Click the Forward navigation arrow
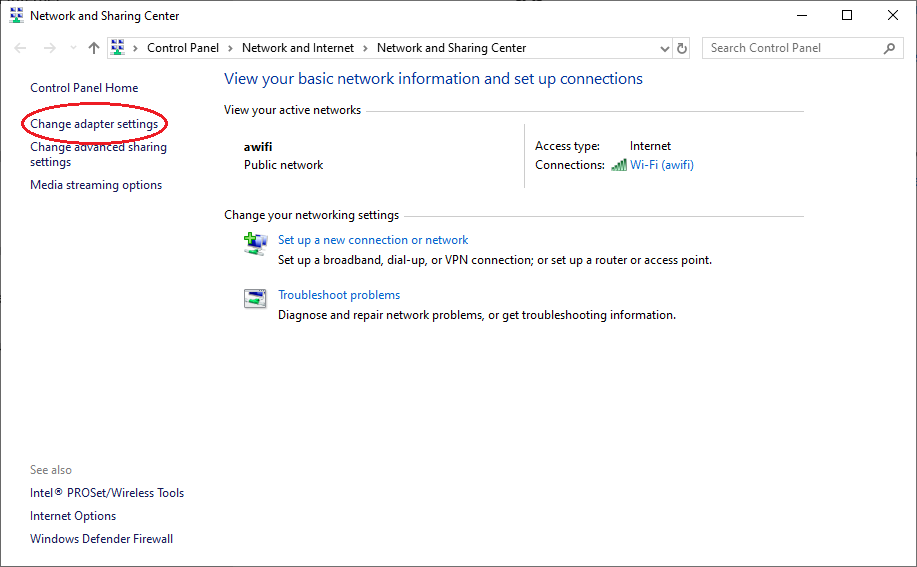917x567 pixels. (49, 48)
